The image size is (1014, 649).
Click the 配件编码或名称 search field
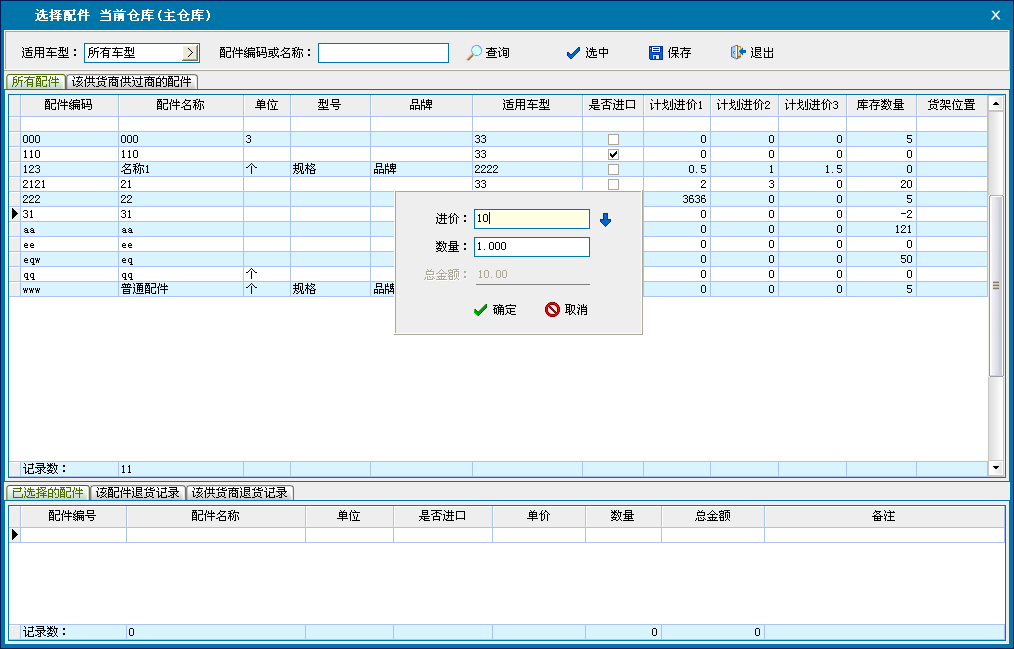coord(383,53)
